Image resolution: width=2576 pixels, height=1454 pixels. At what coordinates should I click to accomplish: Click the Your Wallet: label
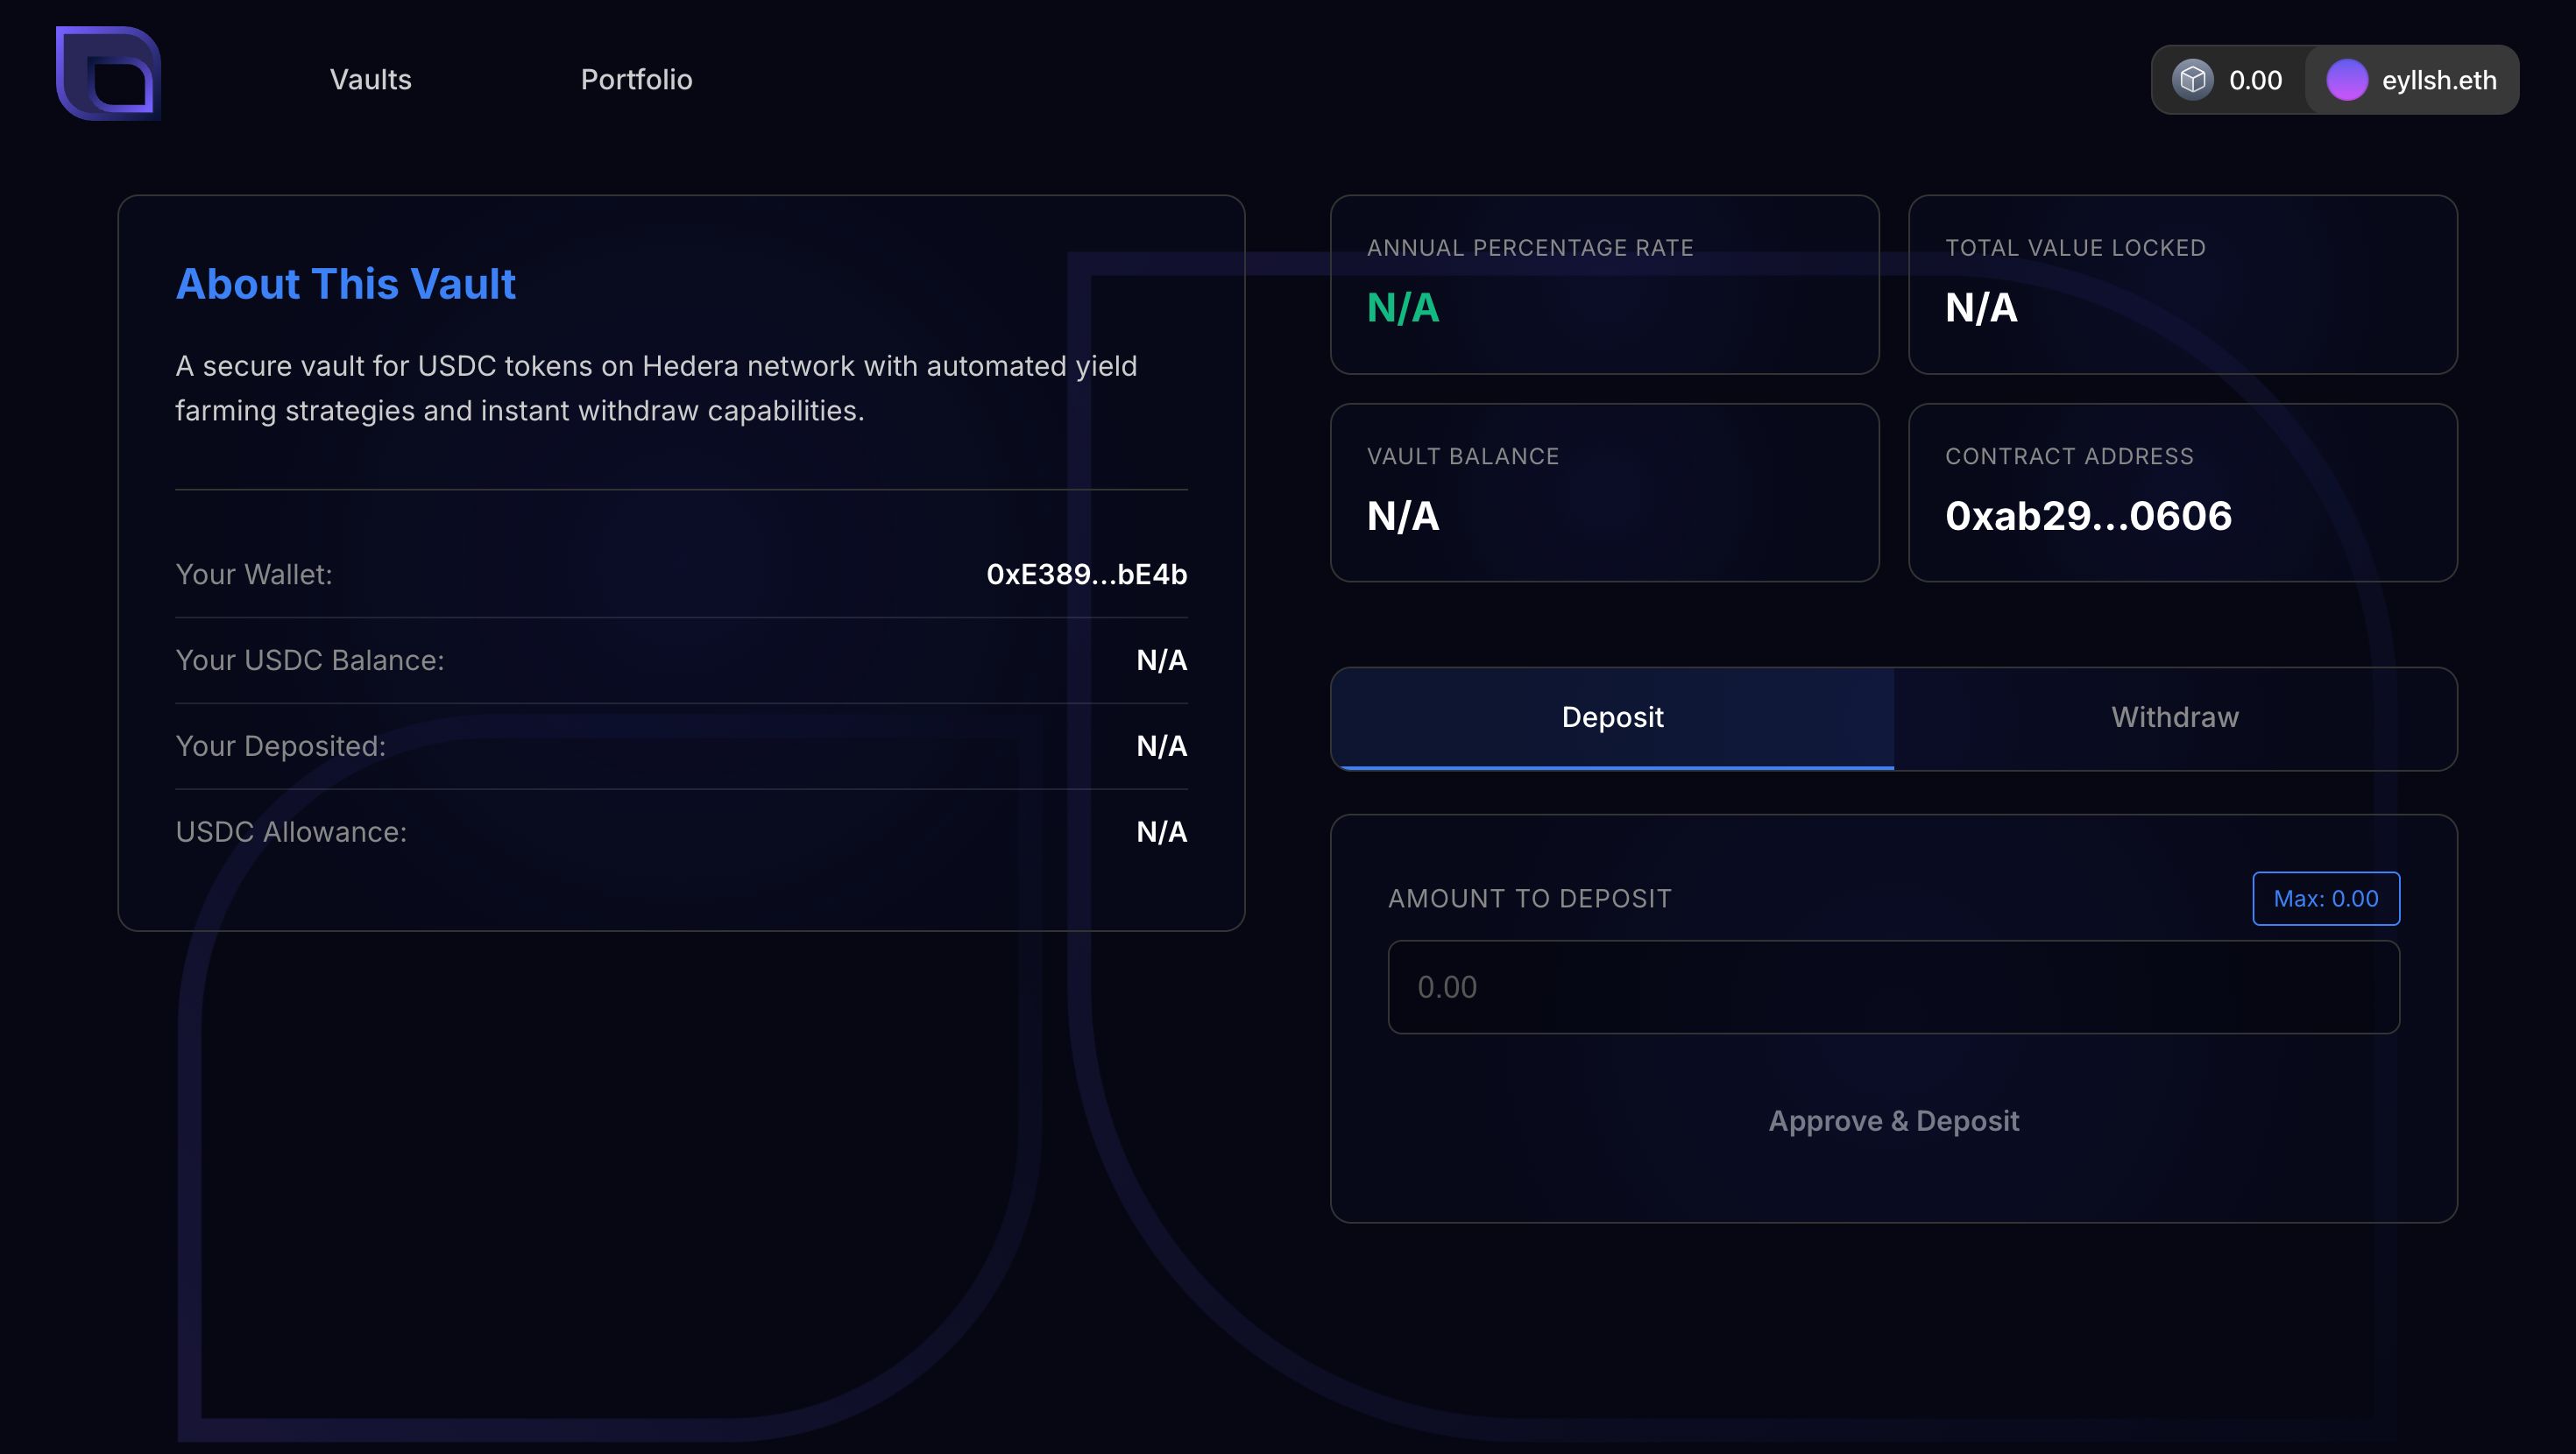click(254, 574)
